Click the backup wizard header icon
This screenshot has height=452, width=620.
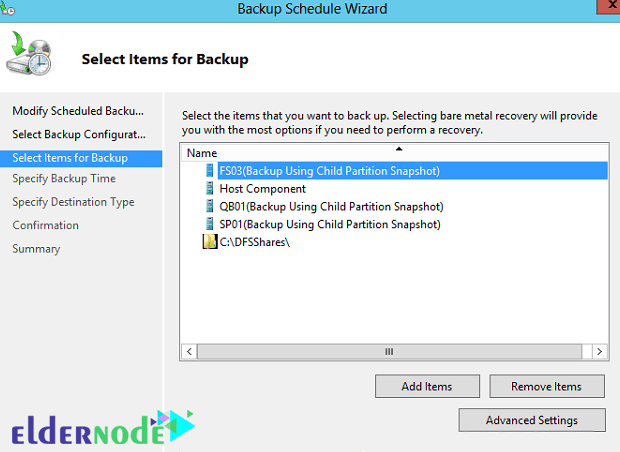(x=29, y=54)
